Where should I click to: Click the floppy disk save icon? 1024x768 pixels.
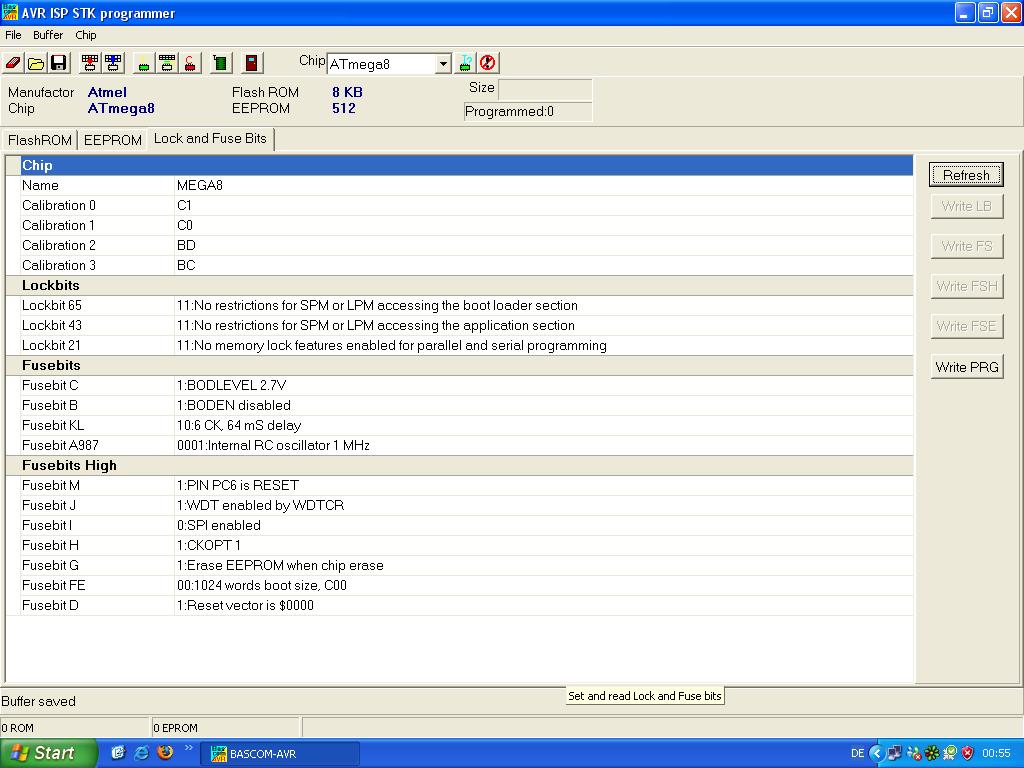pos(59,63)
